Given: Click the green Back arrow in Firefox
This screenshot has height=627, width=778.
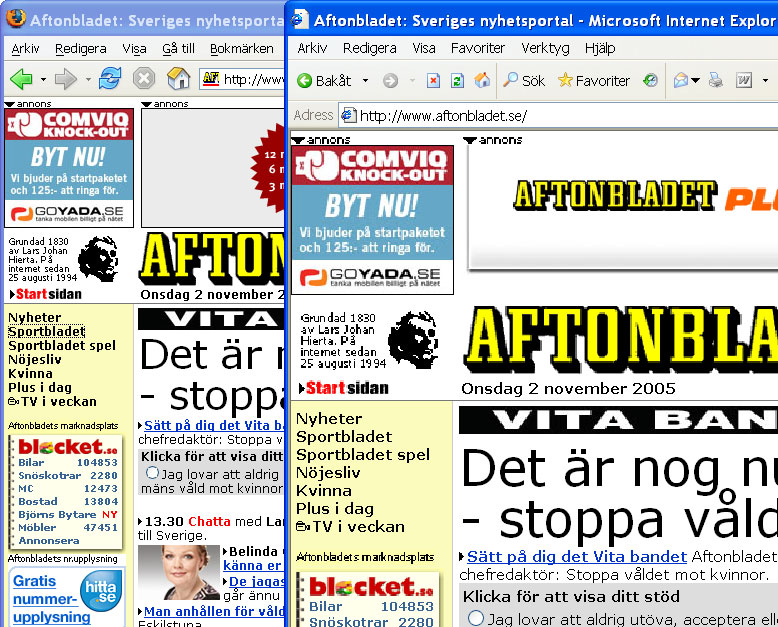Looking at the screenshot, I should pyautogui.click(x=21, y=79).
